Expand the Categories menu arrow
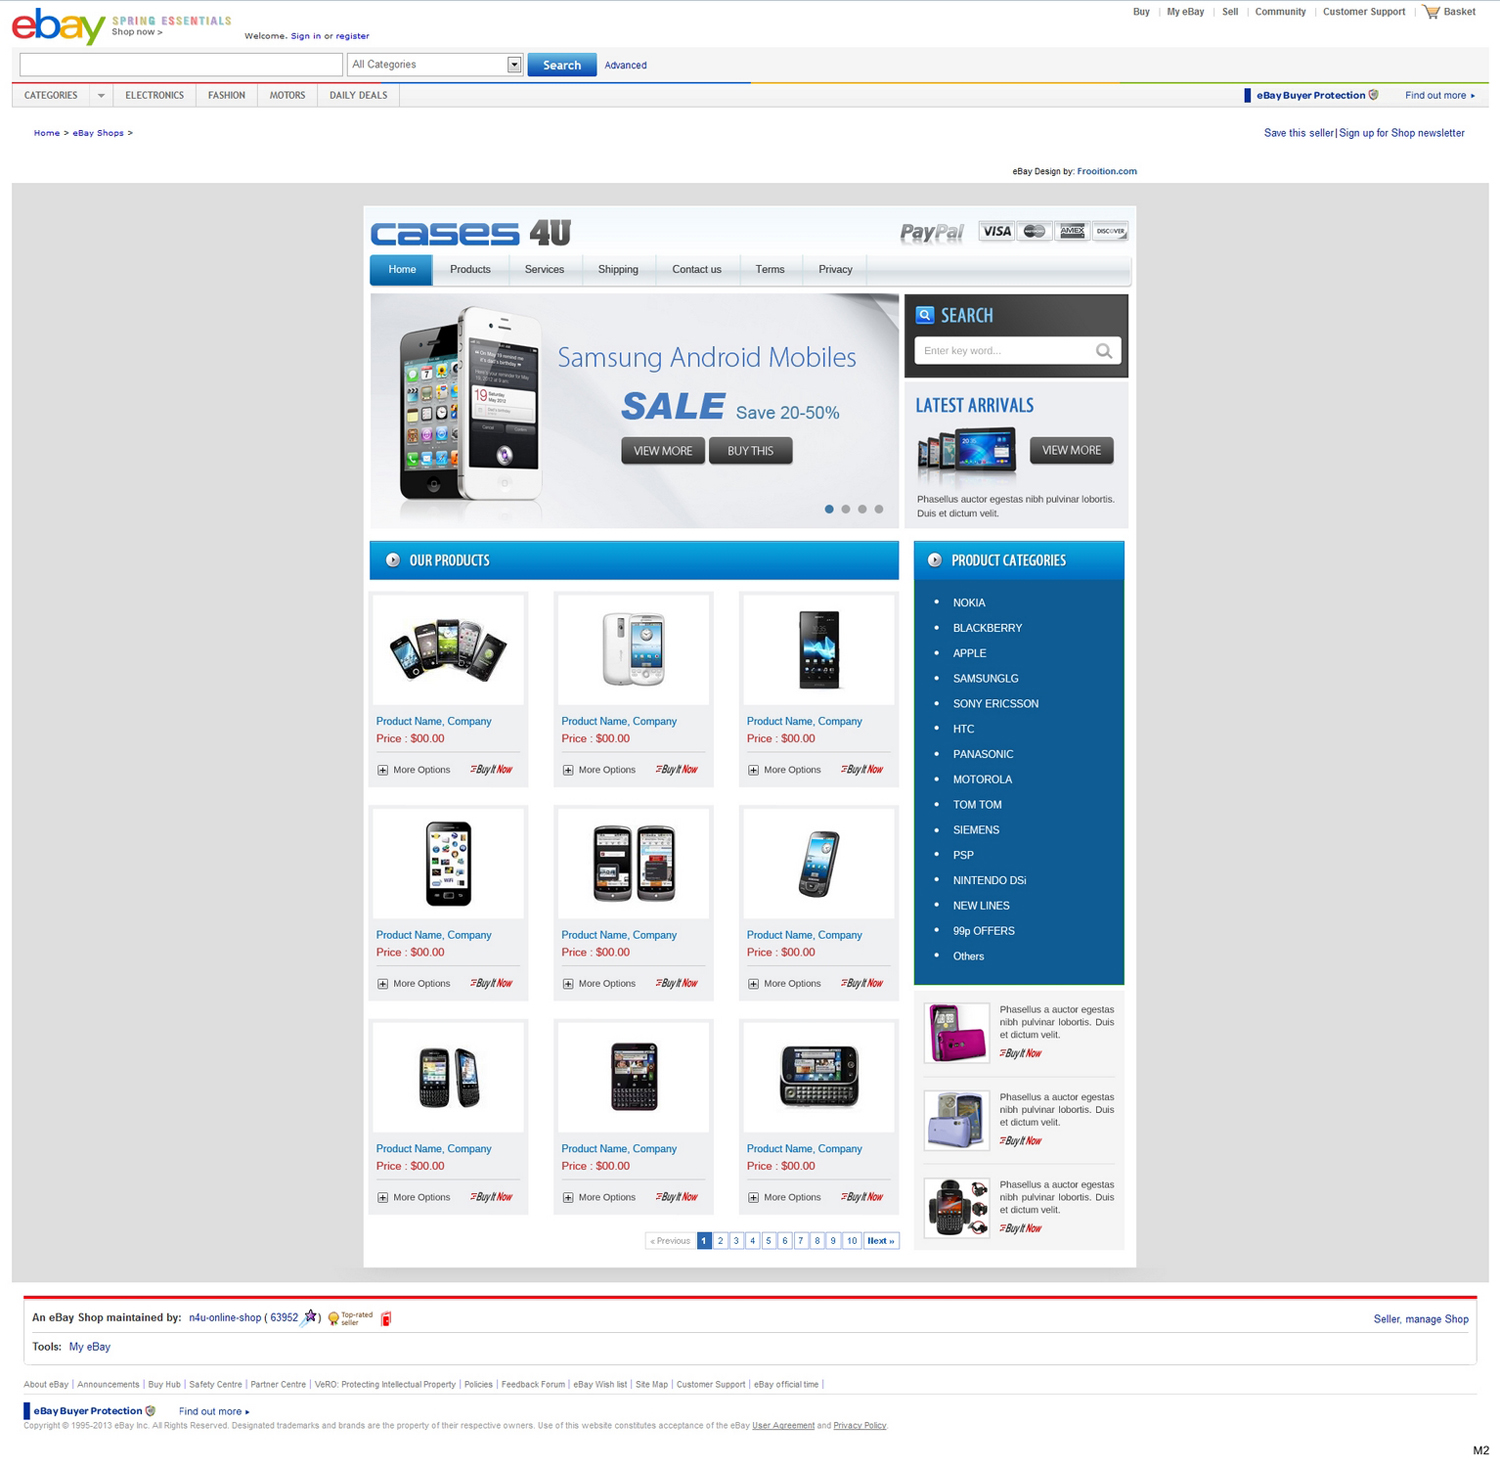Screen dimensions: 1500x1467 (101, 96)
